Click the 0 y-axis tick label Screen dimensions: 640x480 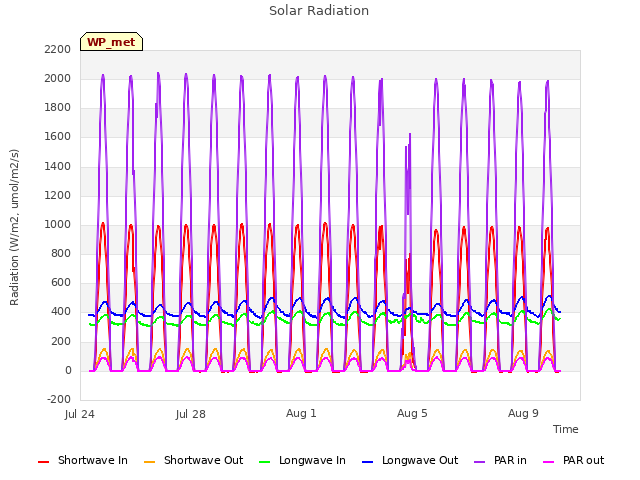click(68, 371)
